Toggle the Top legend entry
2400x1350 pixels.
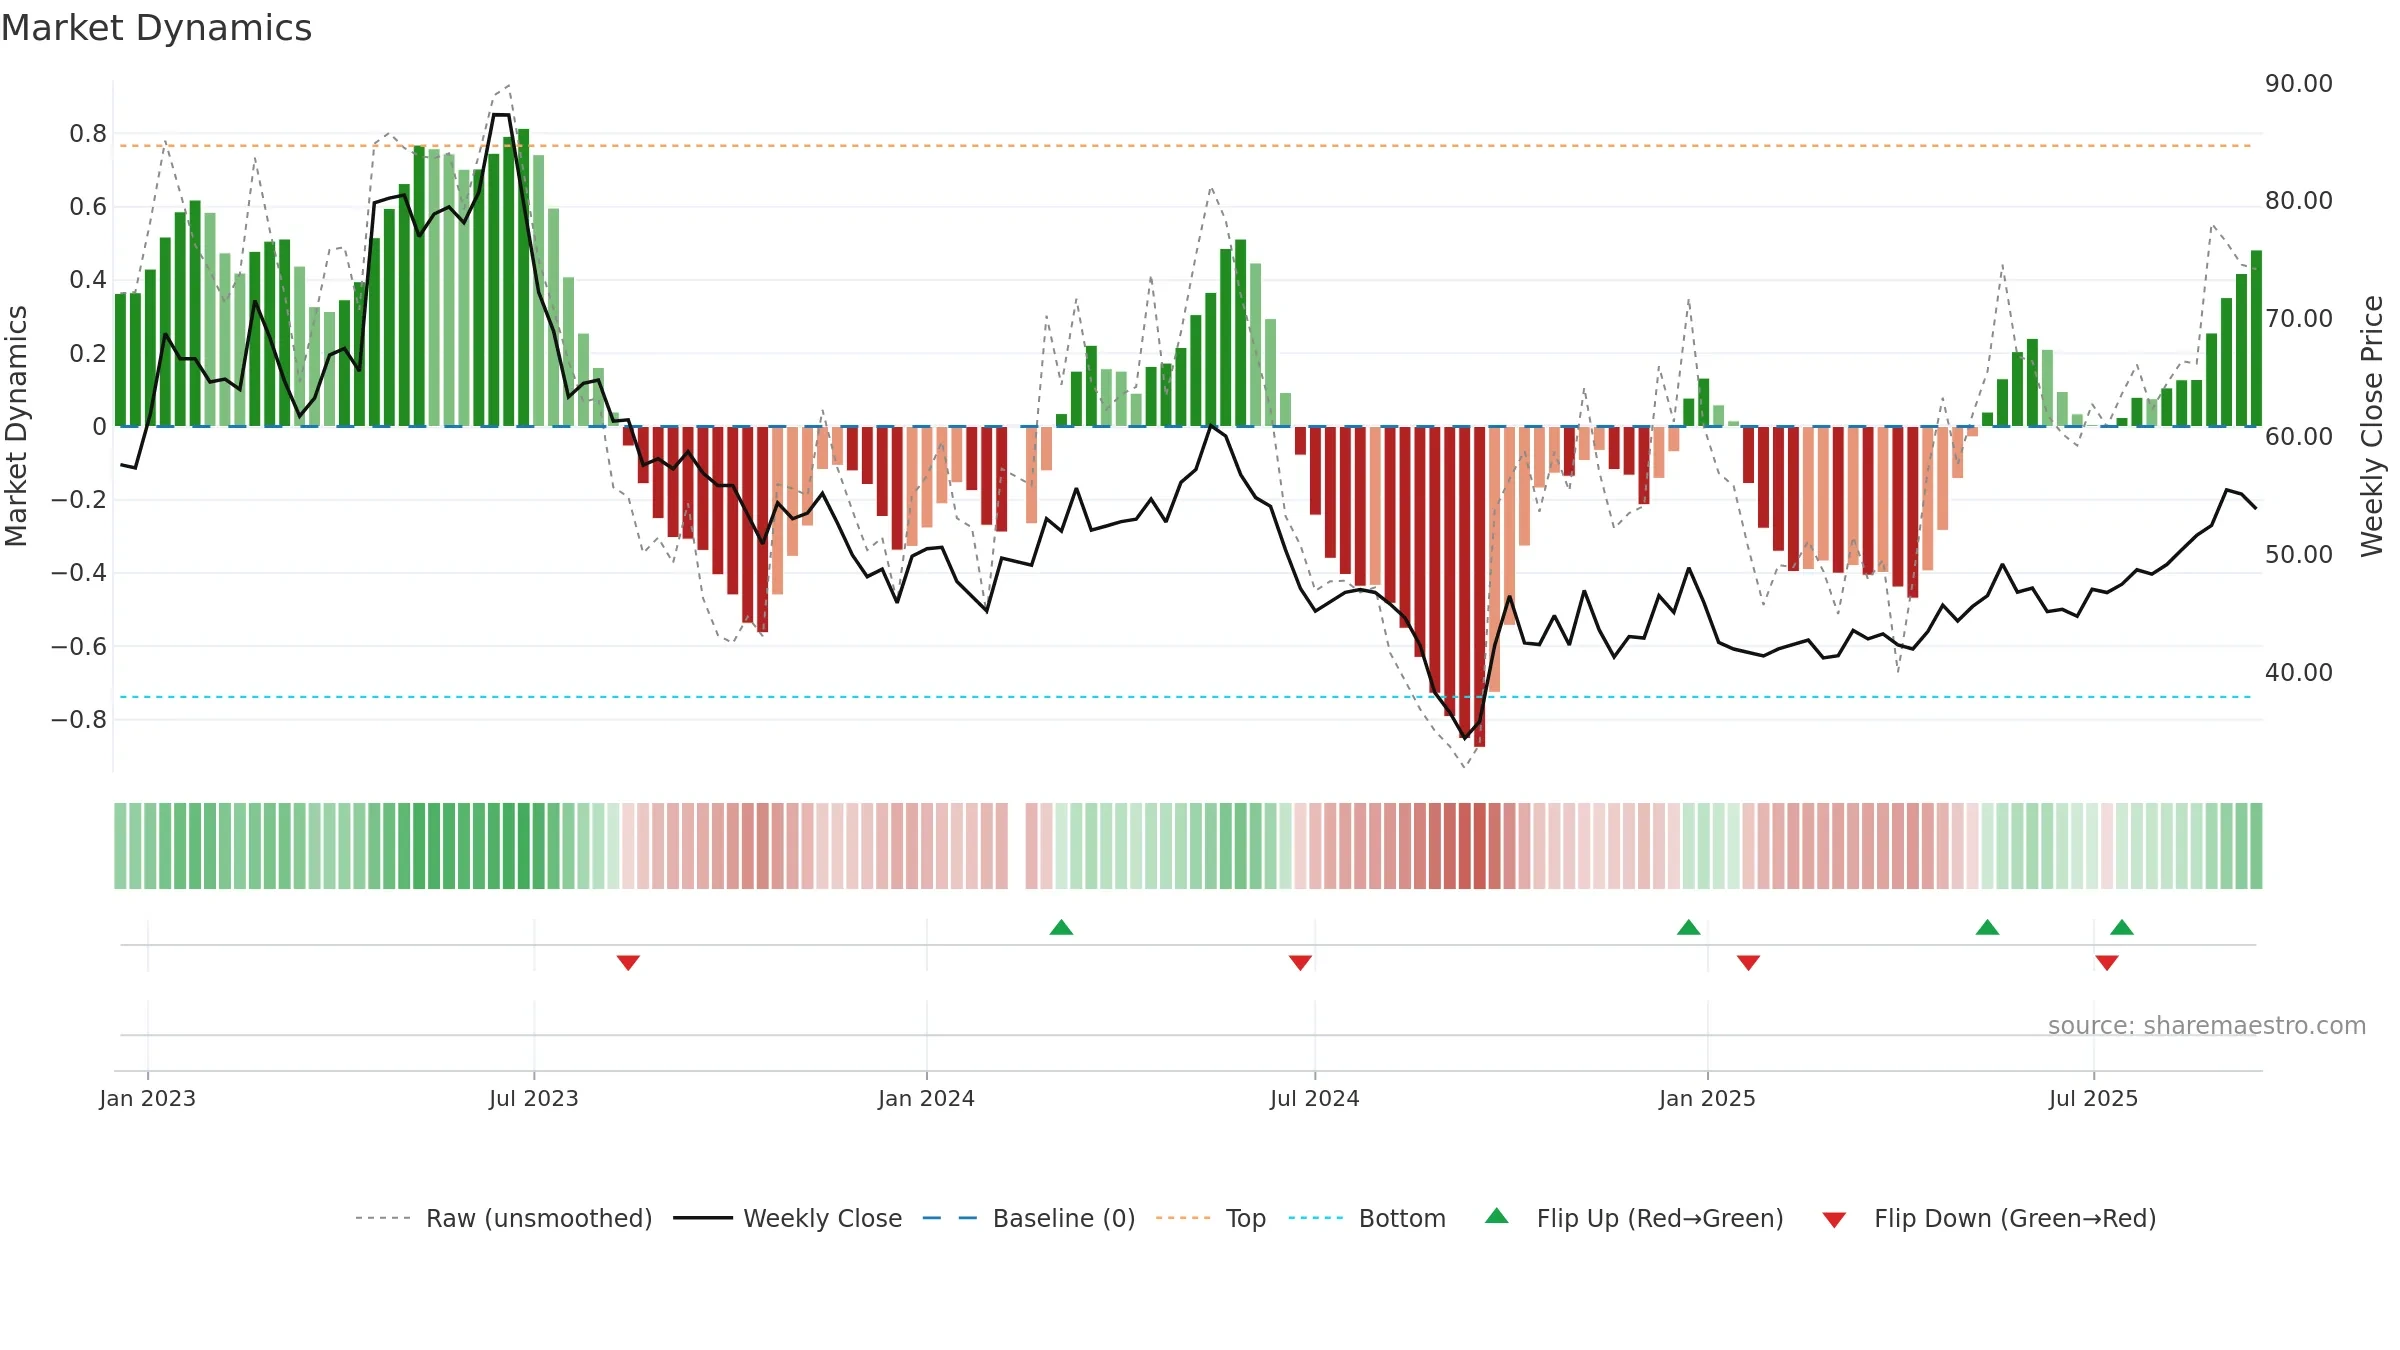pyautogui.click(x=1211, y=1218)
